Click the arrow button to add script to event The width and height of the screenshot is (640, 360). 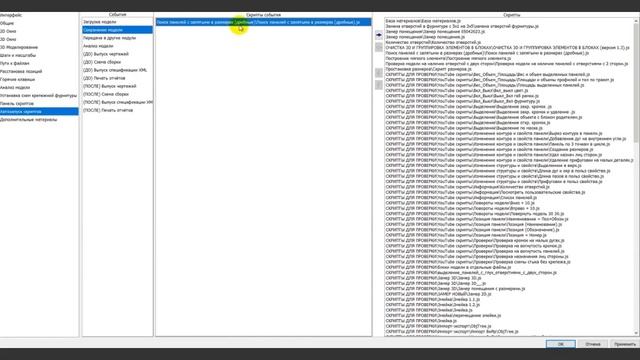[379, 36]
